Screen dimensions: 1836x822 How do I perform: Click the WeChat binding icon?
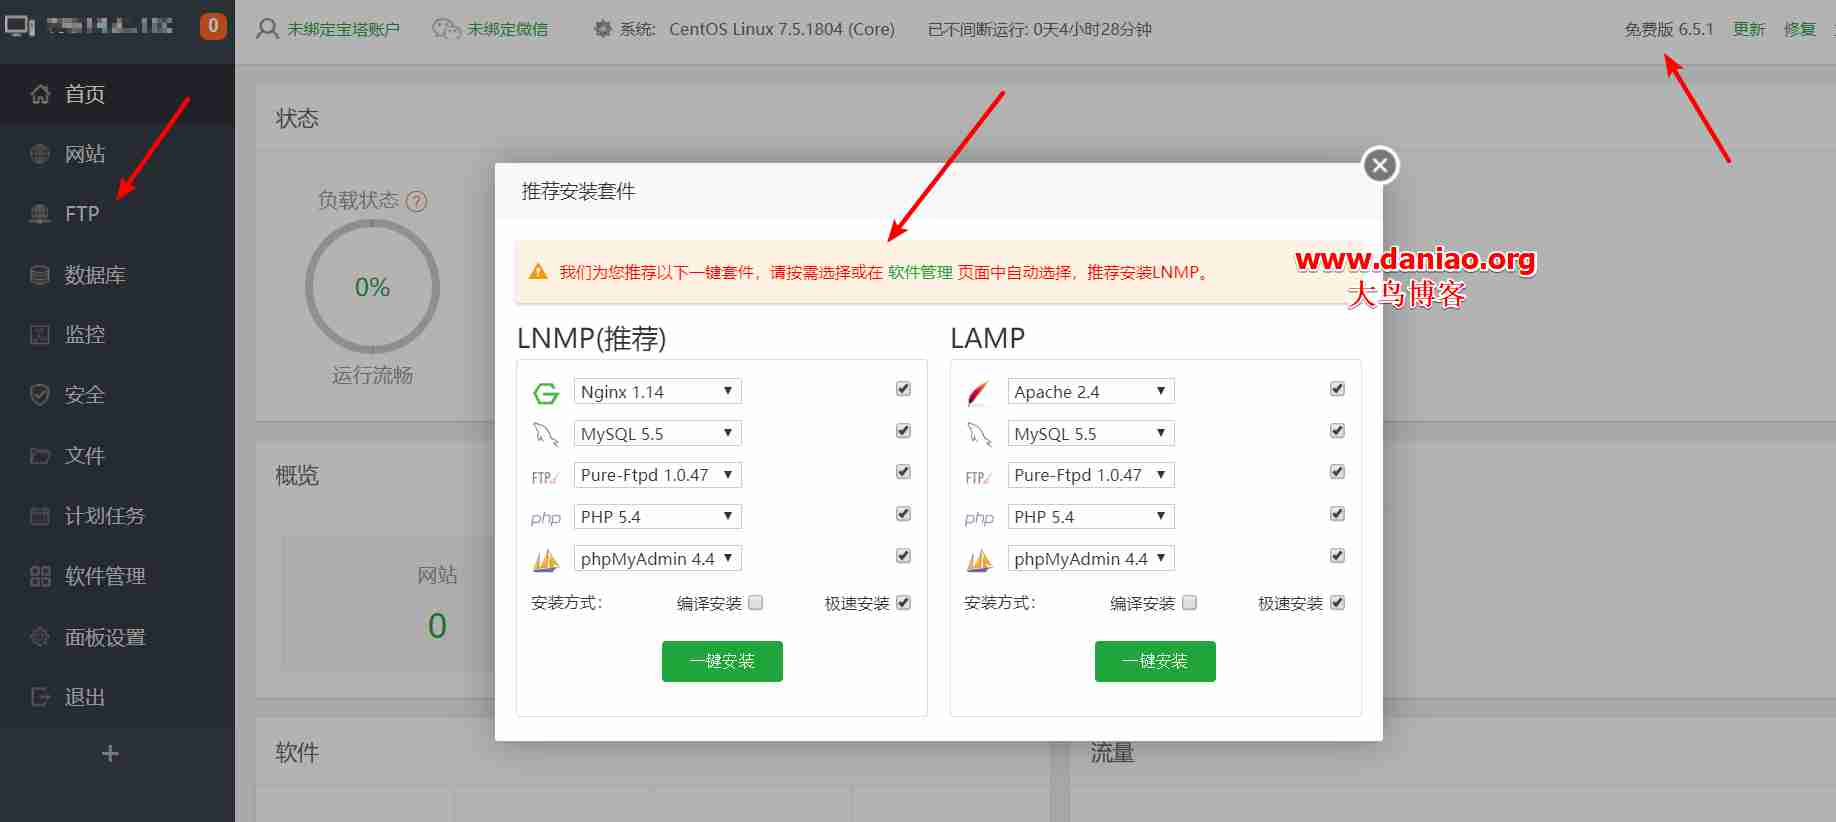pyautogui.click(x=446, y=29)
